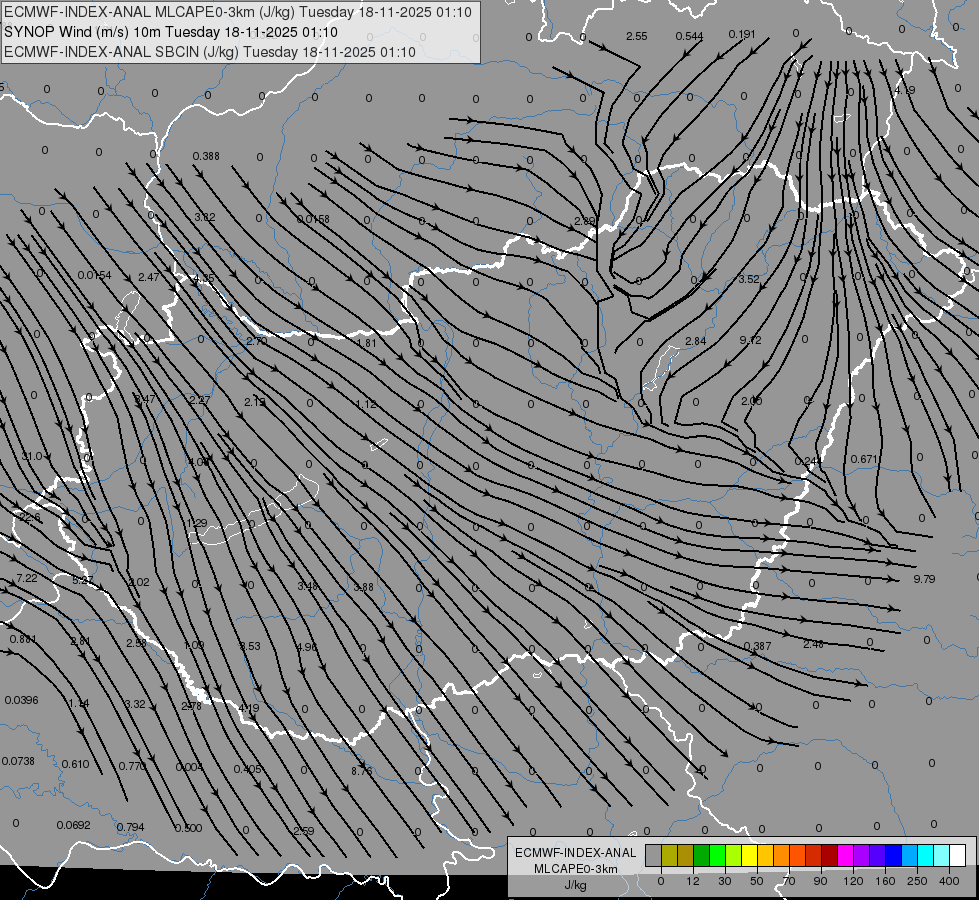
Task: Click the map value 2.55
Action: coord(637,36)
